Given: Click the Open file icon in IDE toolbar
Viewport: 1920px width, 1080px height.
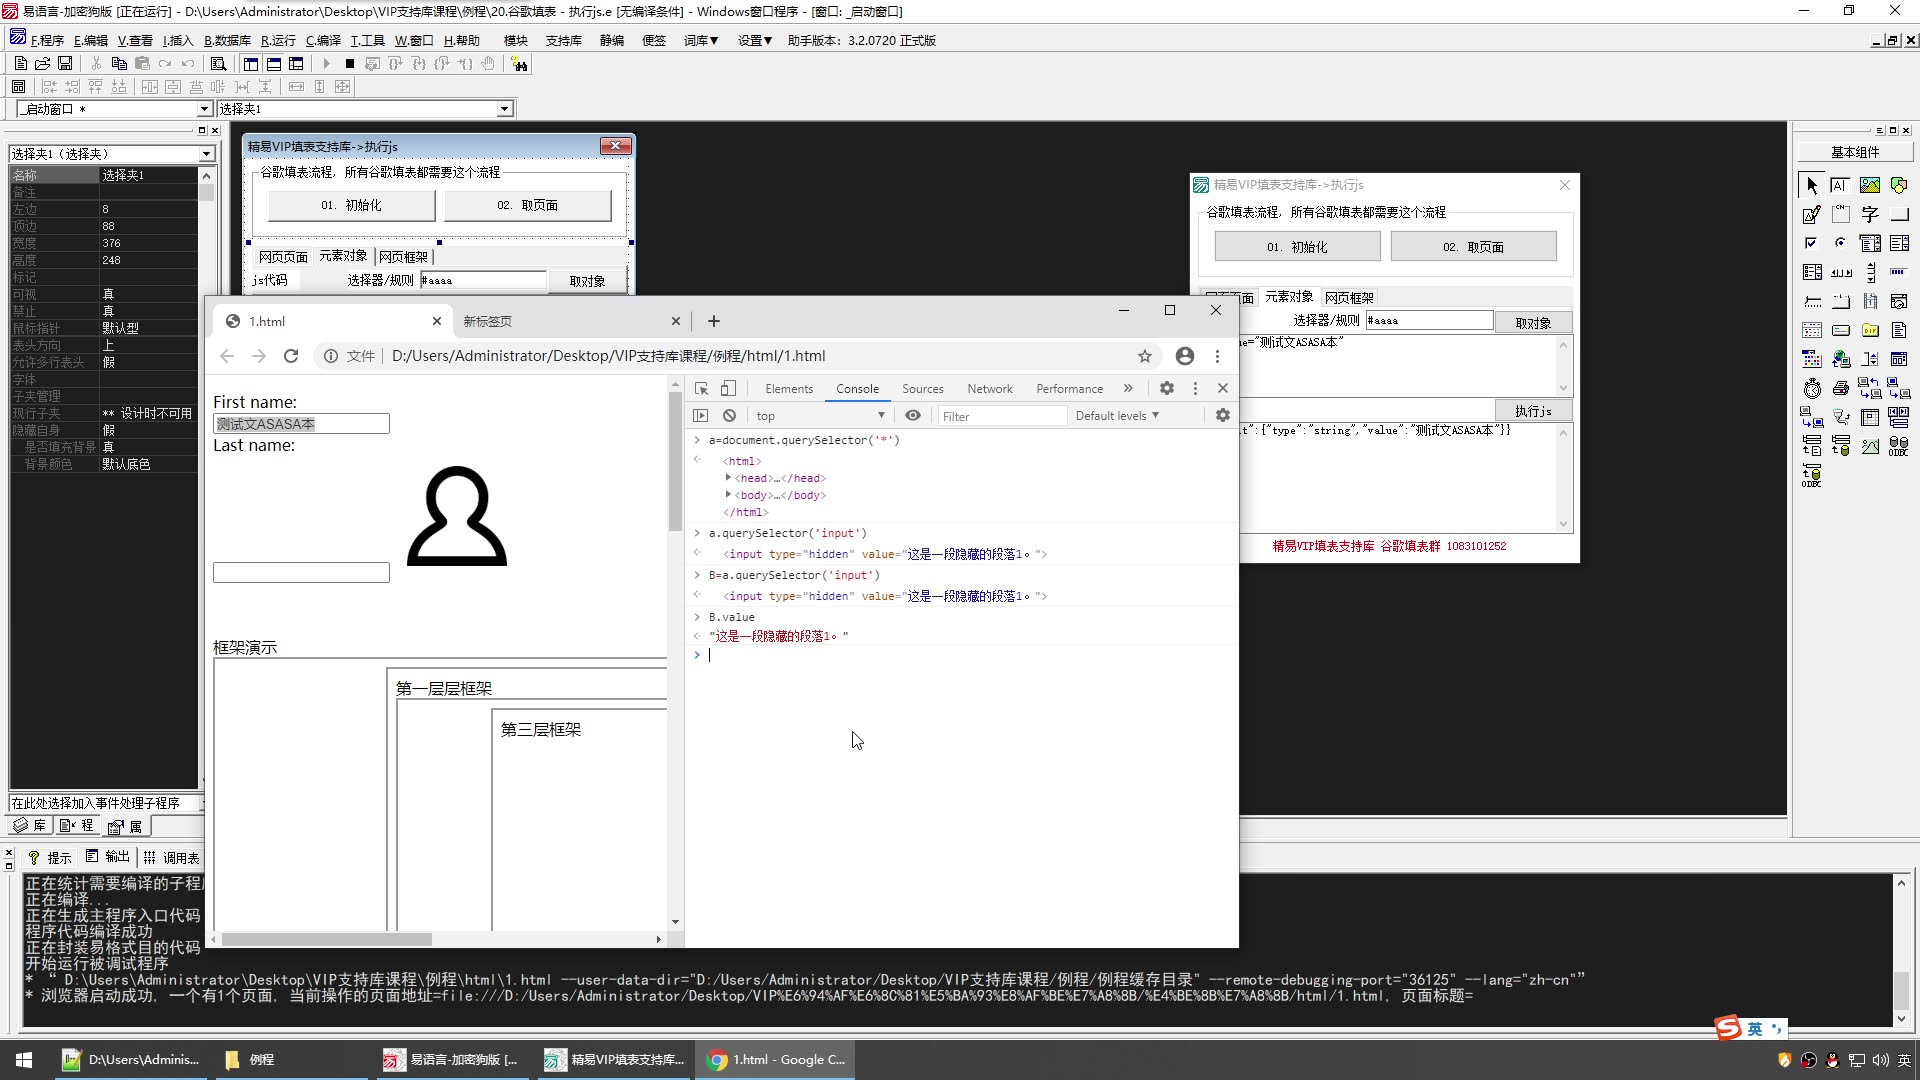Looking at the screenshot, I should [42, 64].
